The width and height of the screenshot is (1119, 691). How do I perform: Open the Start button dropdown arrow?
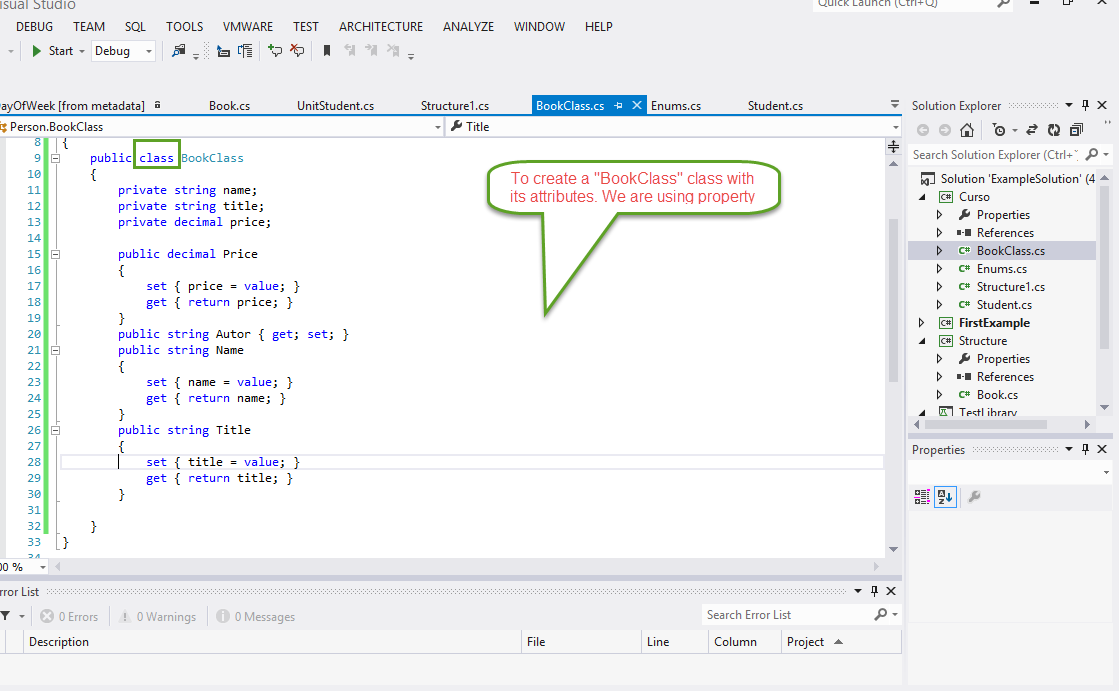(82, 51)
